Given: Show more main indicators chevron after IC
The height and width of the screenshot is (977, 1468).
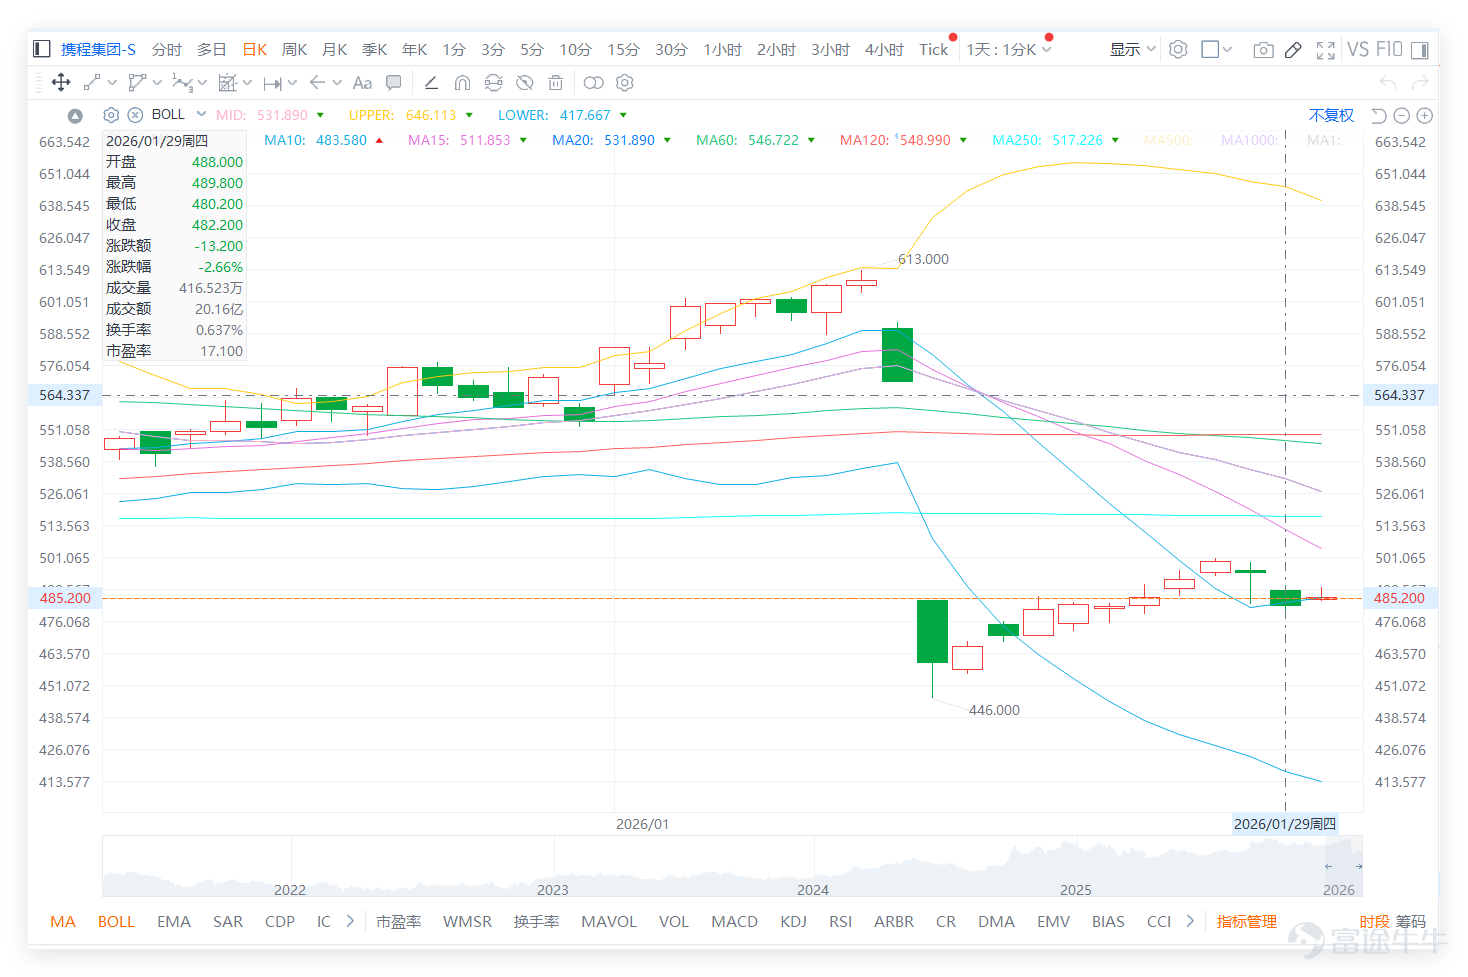Looking at the screenshot, I should pos(350,921).
